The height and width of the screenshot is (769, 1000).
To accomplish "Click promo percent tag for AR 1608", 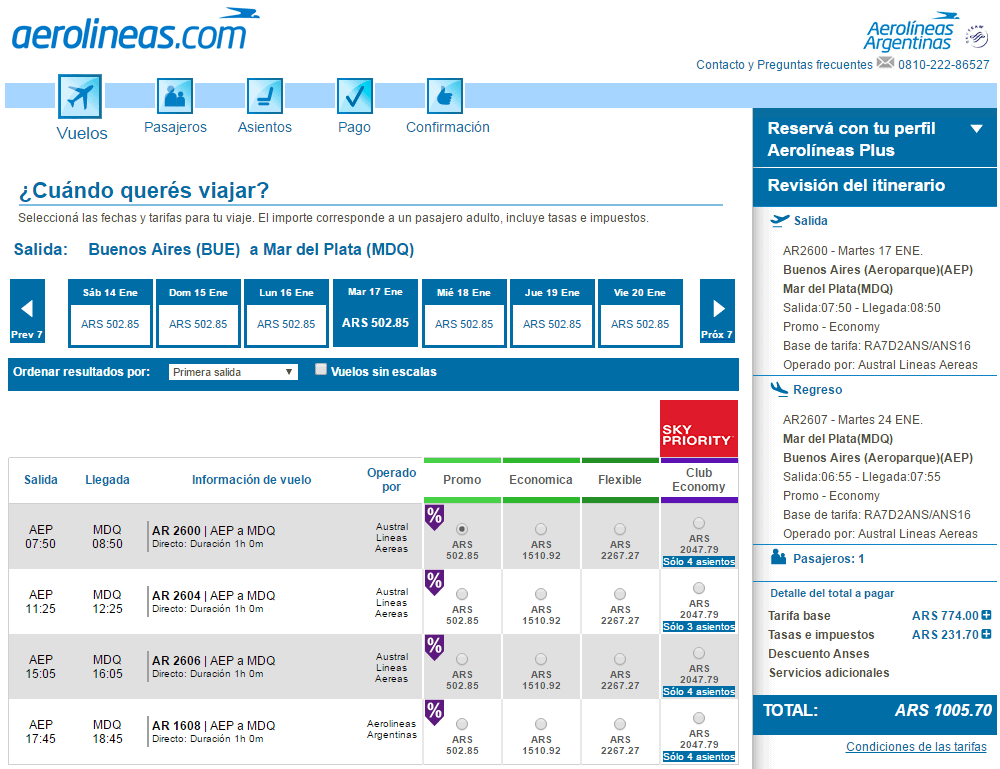I will click(434, 712).
